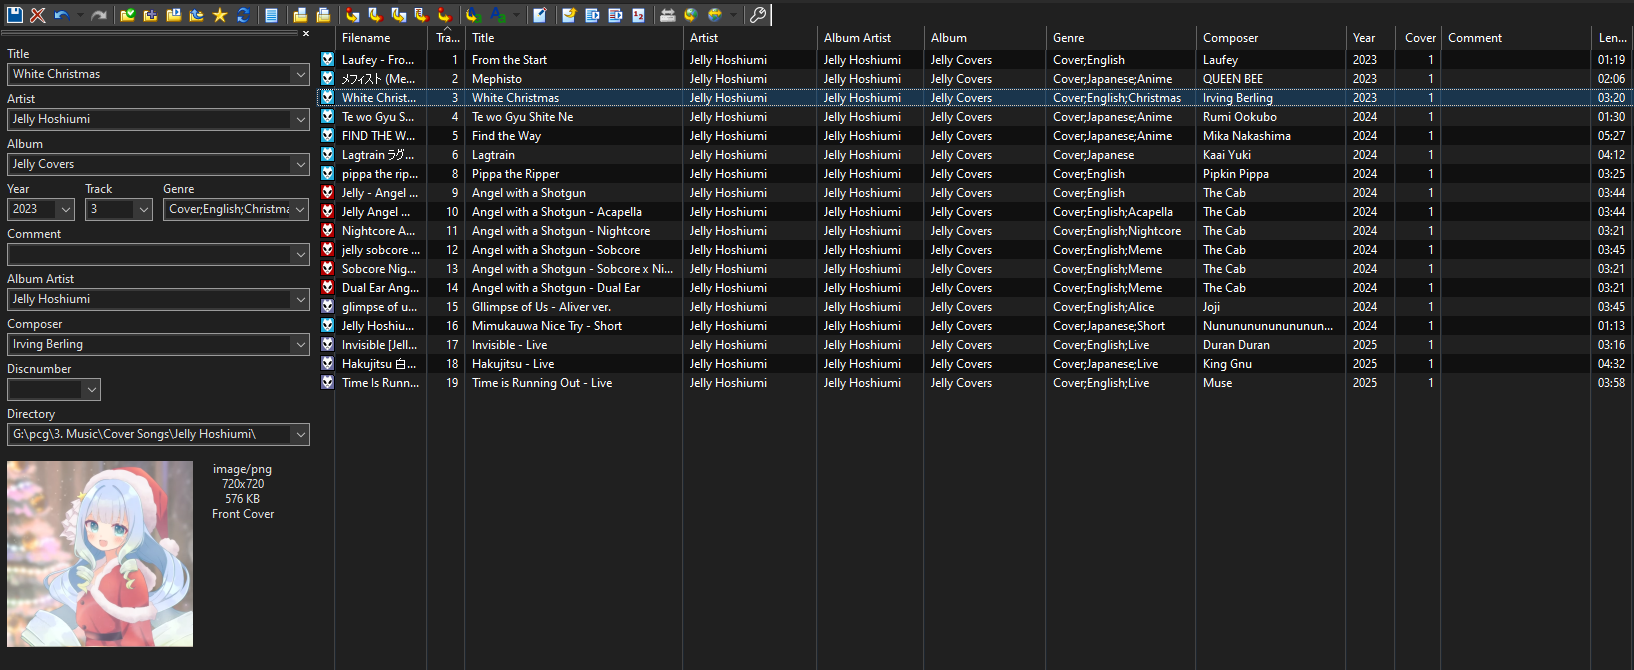This screenshot has width=1634, height=670.
Task: Open Options with the wrench icon
Action: [758, 15]
